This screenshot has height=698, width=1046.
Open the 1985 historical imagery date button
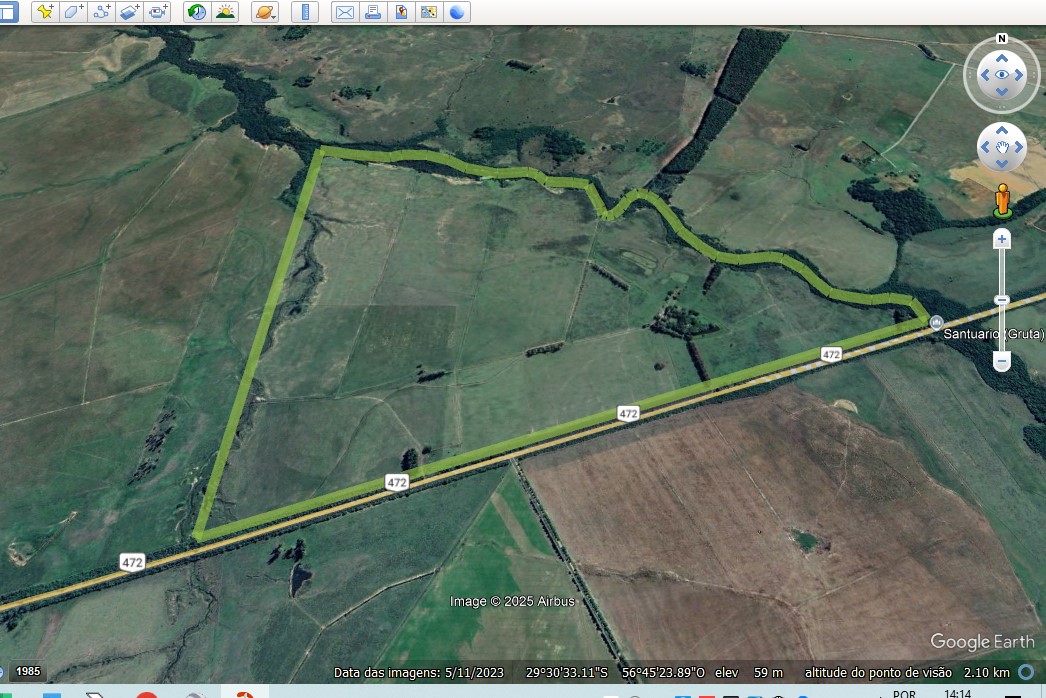[28, 671]
